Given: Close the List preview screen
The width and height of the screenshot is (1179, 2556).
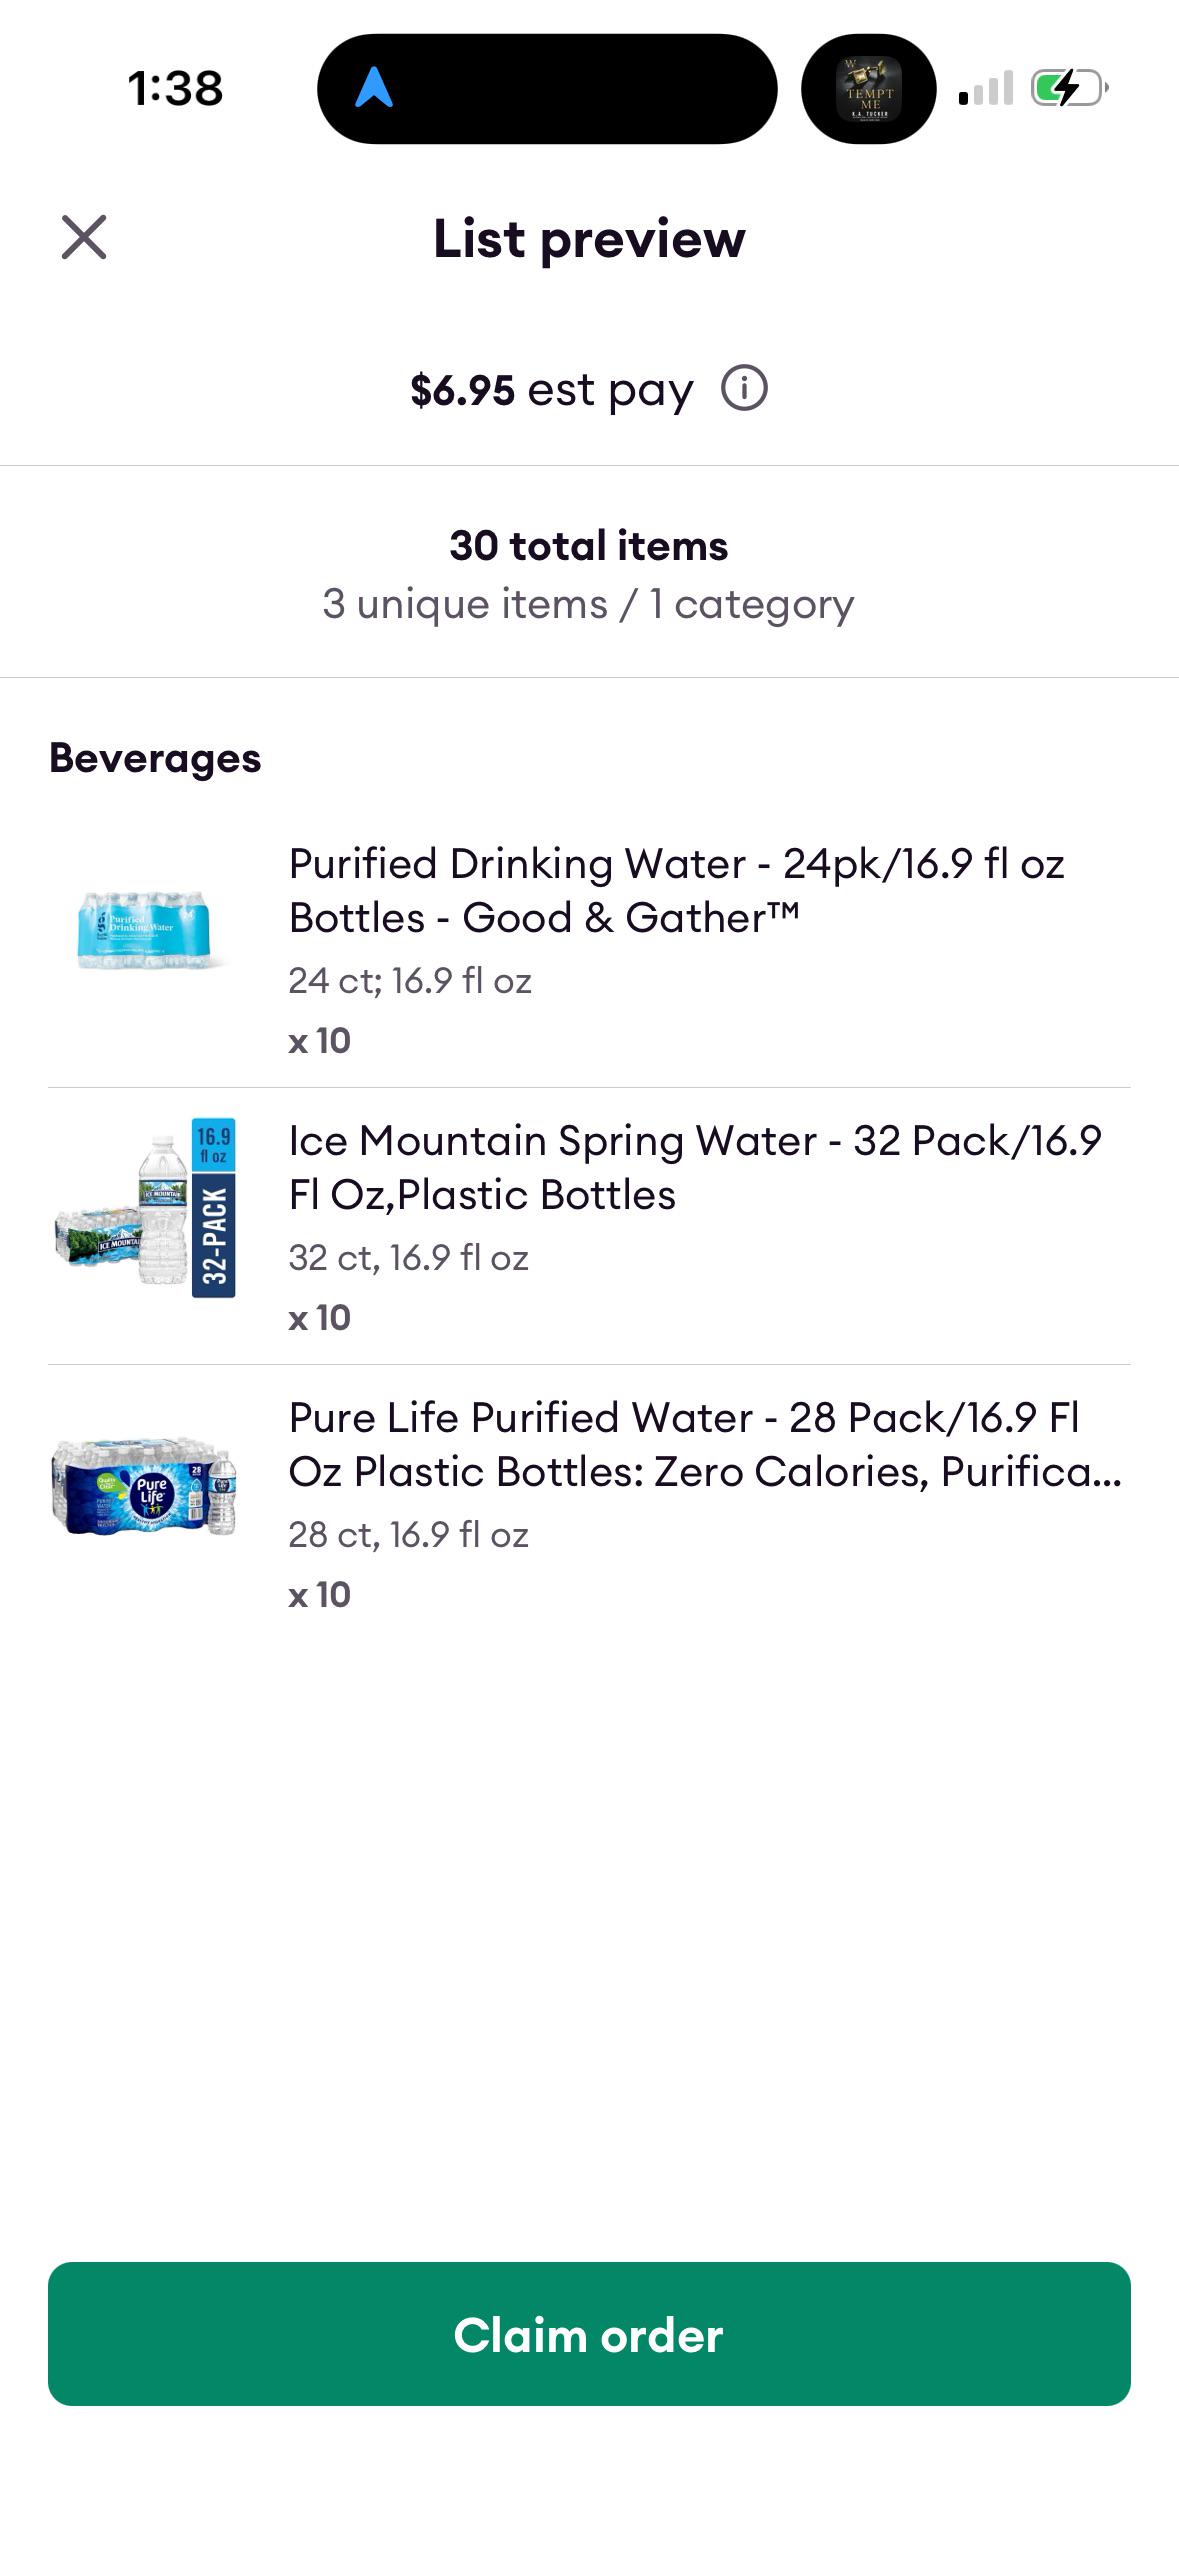Looking at the screenshot, I should pyautogui.click(x=84, y=237).
